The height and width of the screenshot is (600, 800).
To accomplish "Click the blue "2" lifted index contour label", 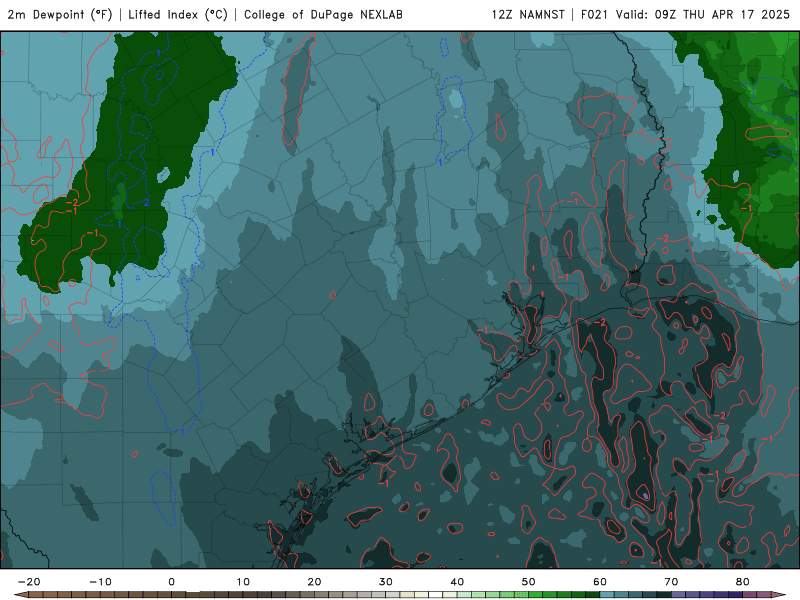I will [x=146, y=203].
